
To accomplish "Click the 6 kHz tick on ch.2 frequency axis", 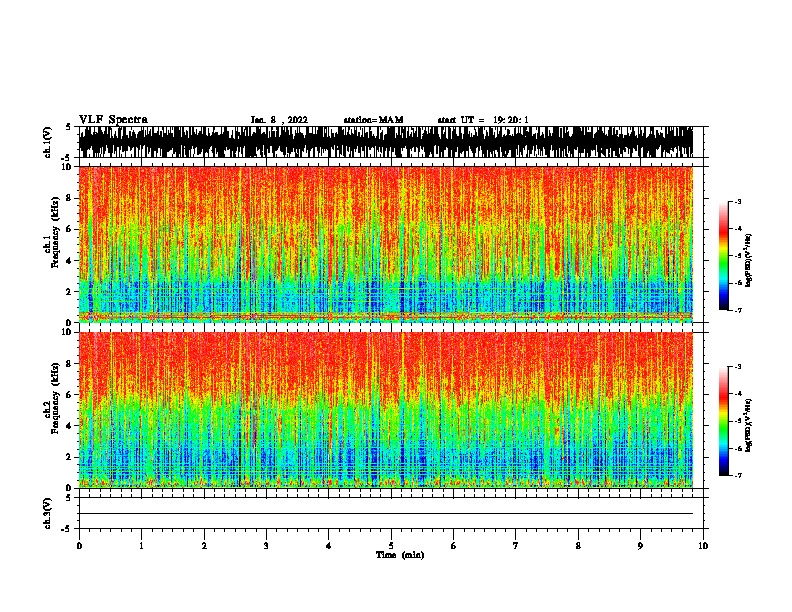I will click(x=69, y=394).
